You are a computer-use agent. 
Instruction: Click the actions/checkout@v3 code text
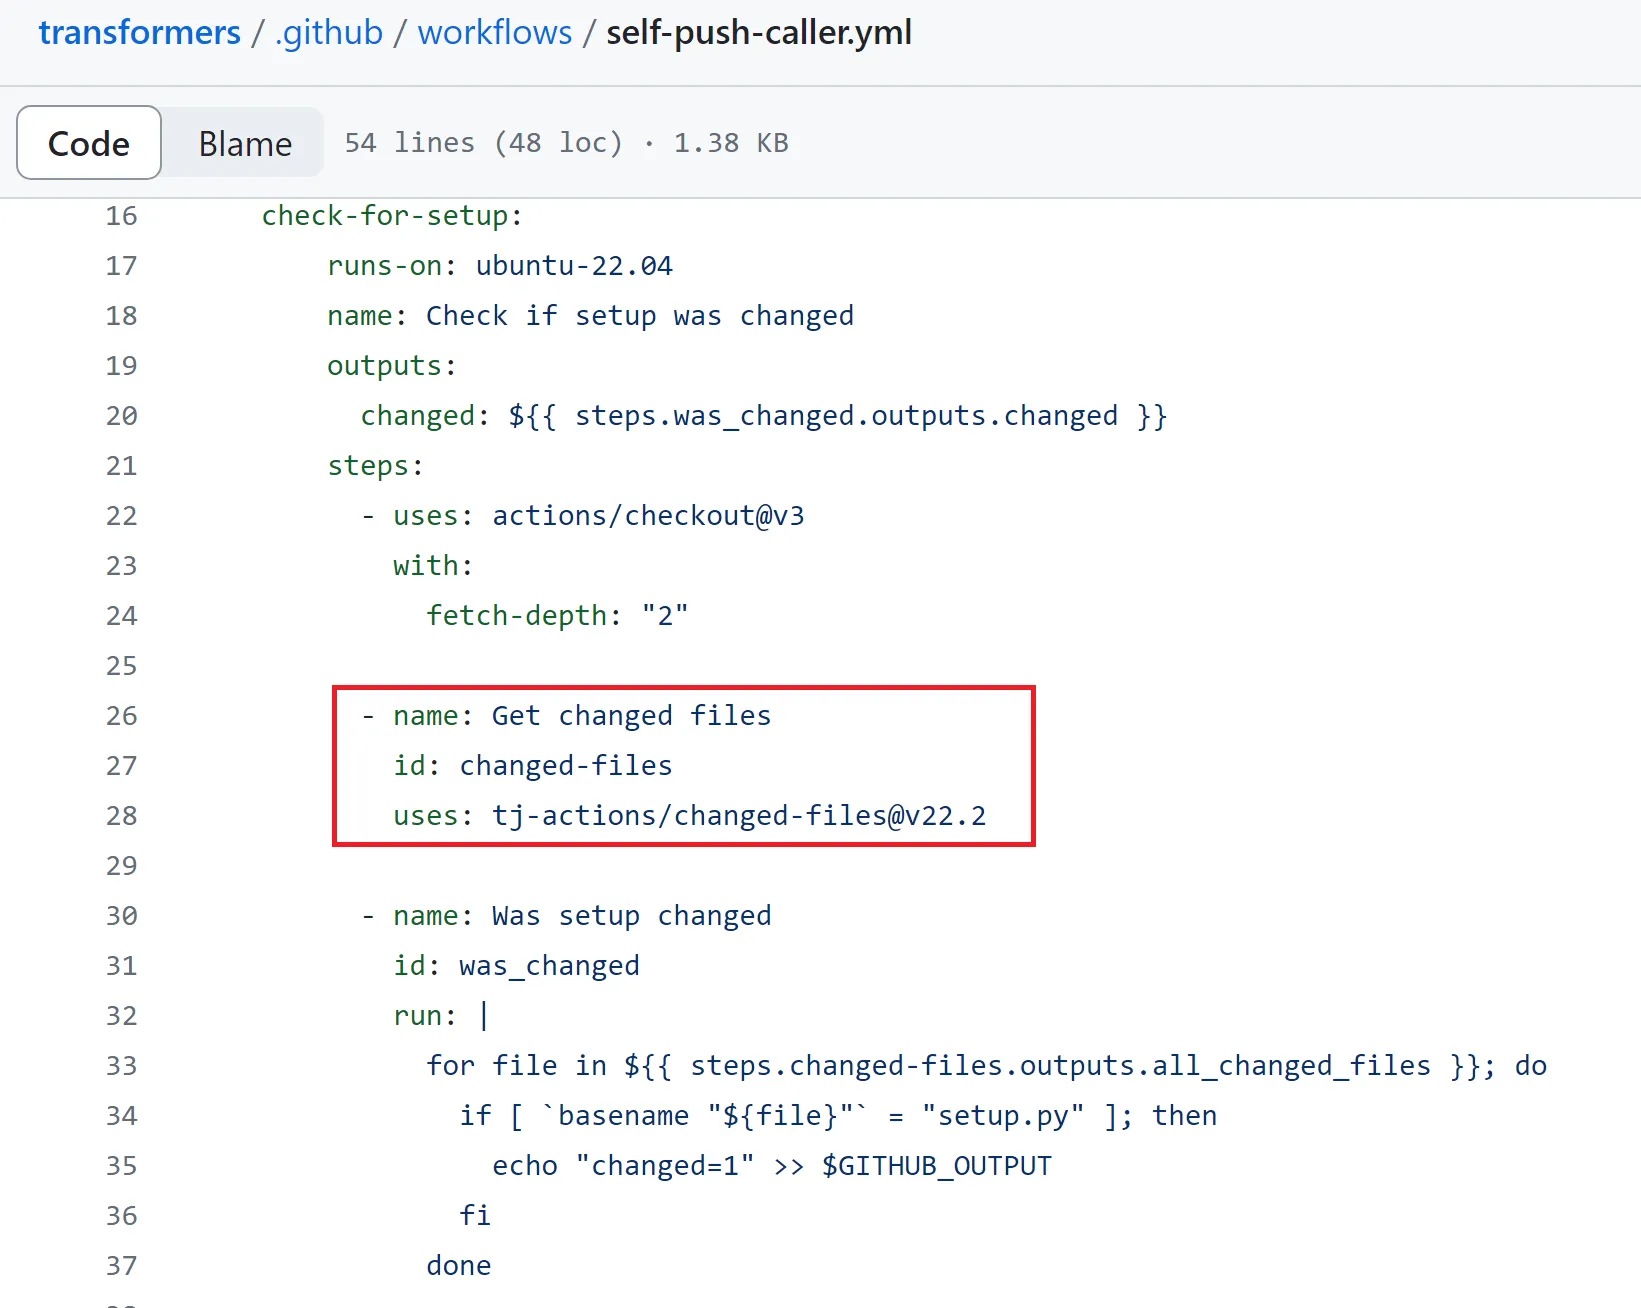pyautogui.click(x=648, y=516)
